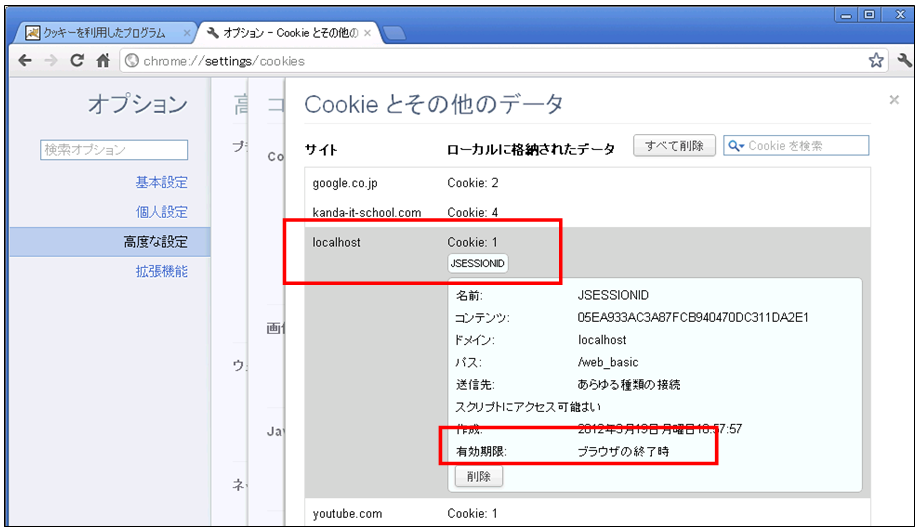The image size is (918, 530).
Task: Click the すべて削除 button
Action: [x=674, y=146]
